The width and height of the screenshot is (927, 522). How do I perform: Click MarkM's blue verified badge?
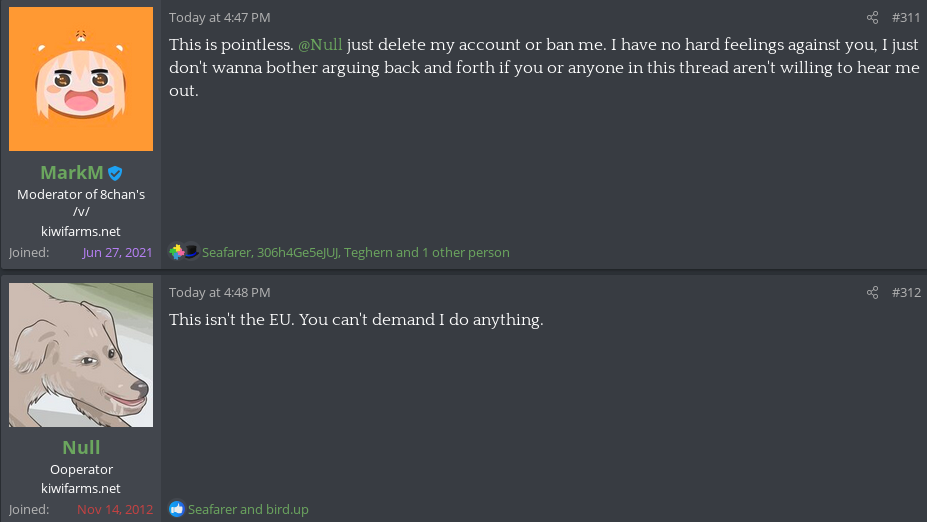tap(115, 173)
